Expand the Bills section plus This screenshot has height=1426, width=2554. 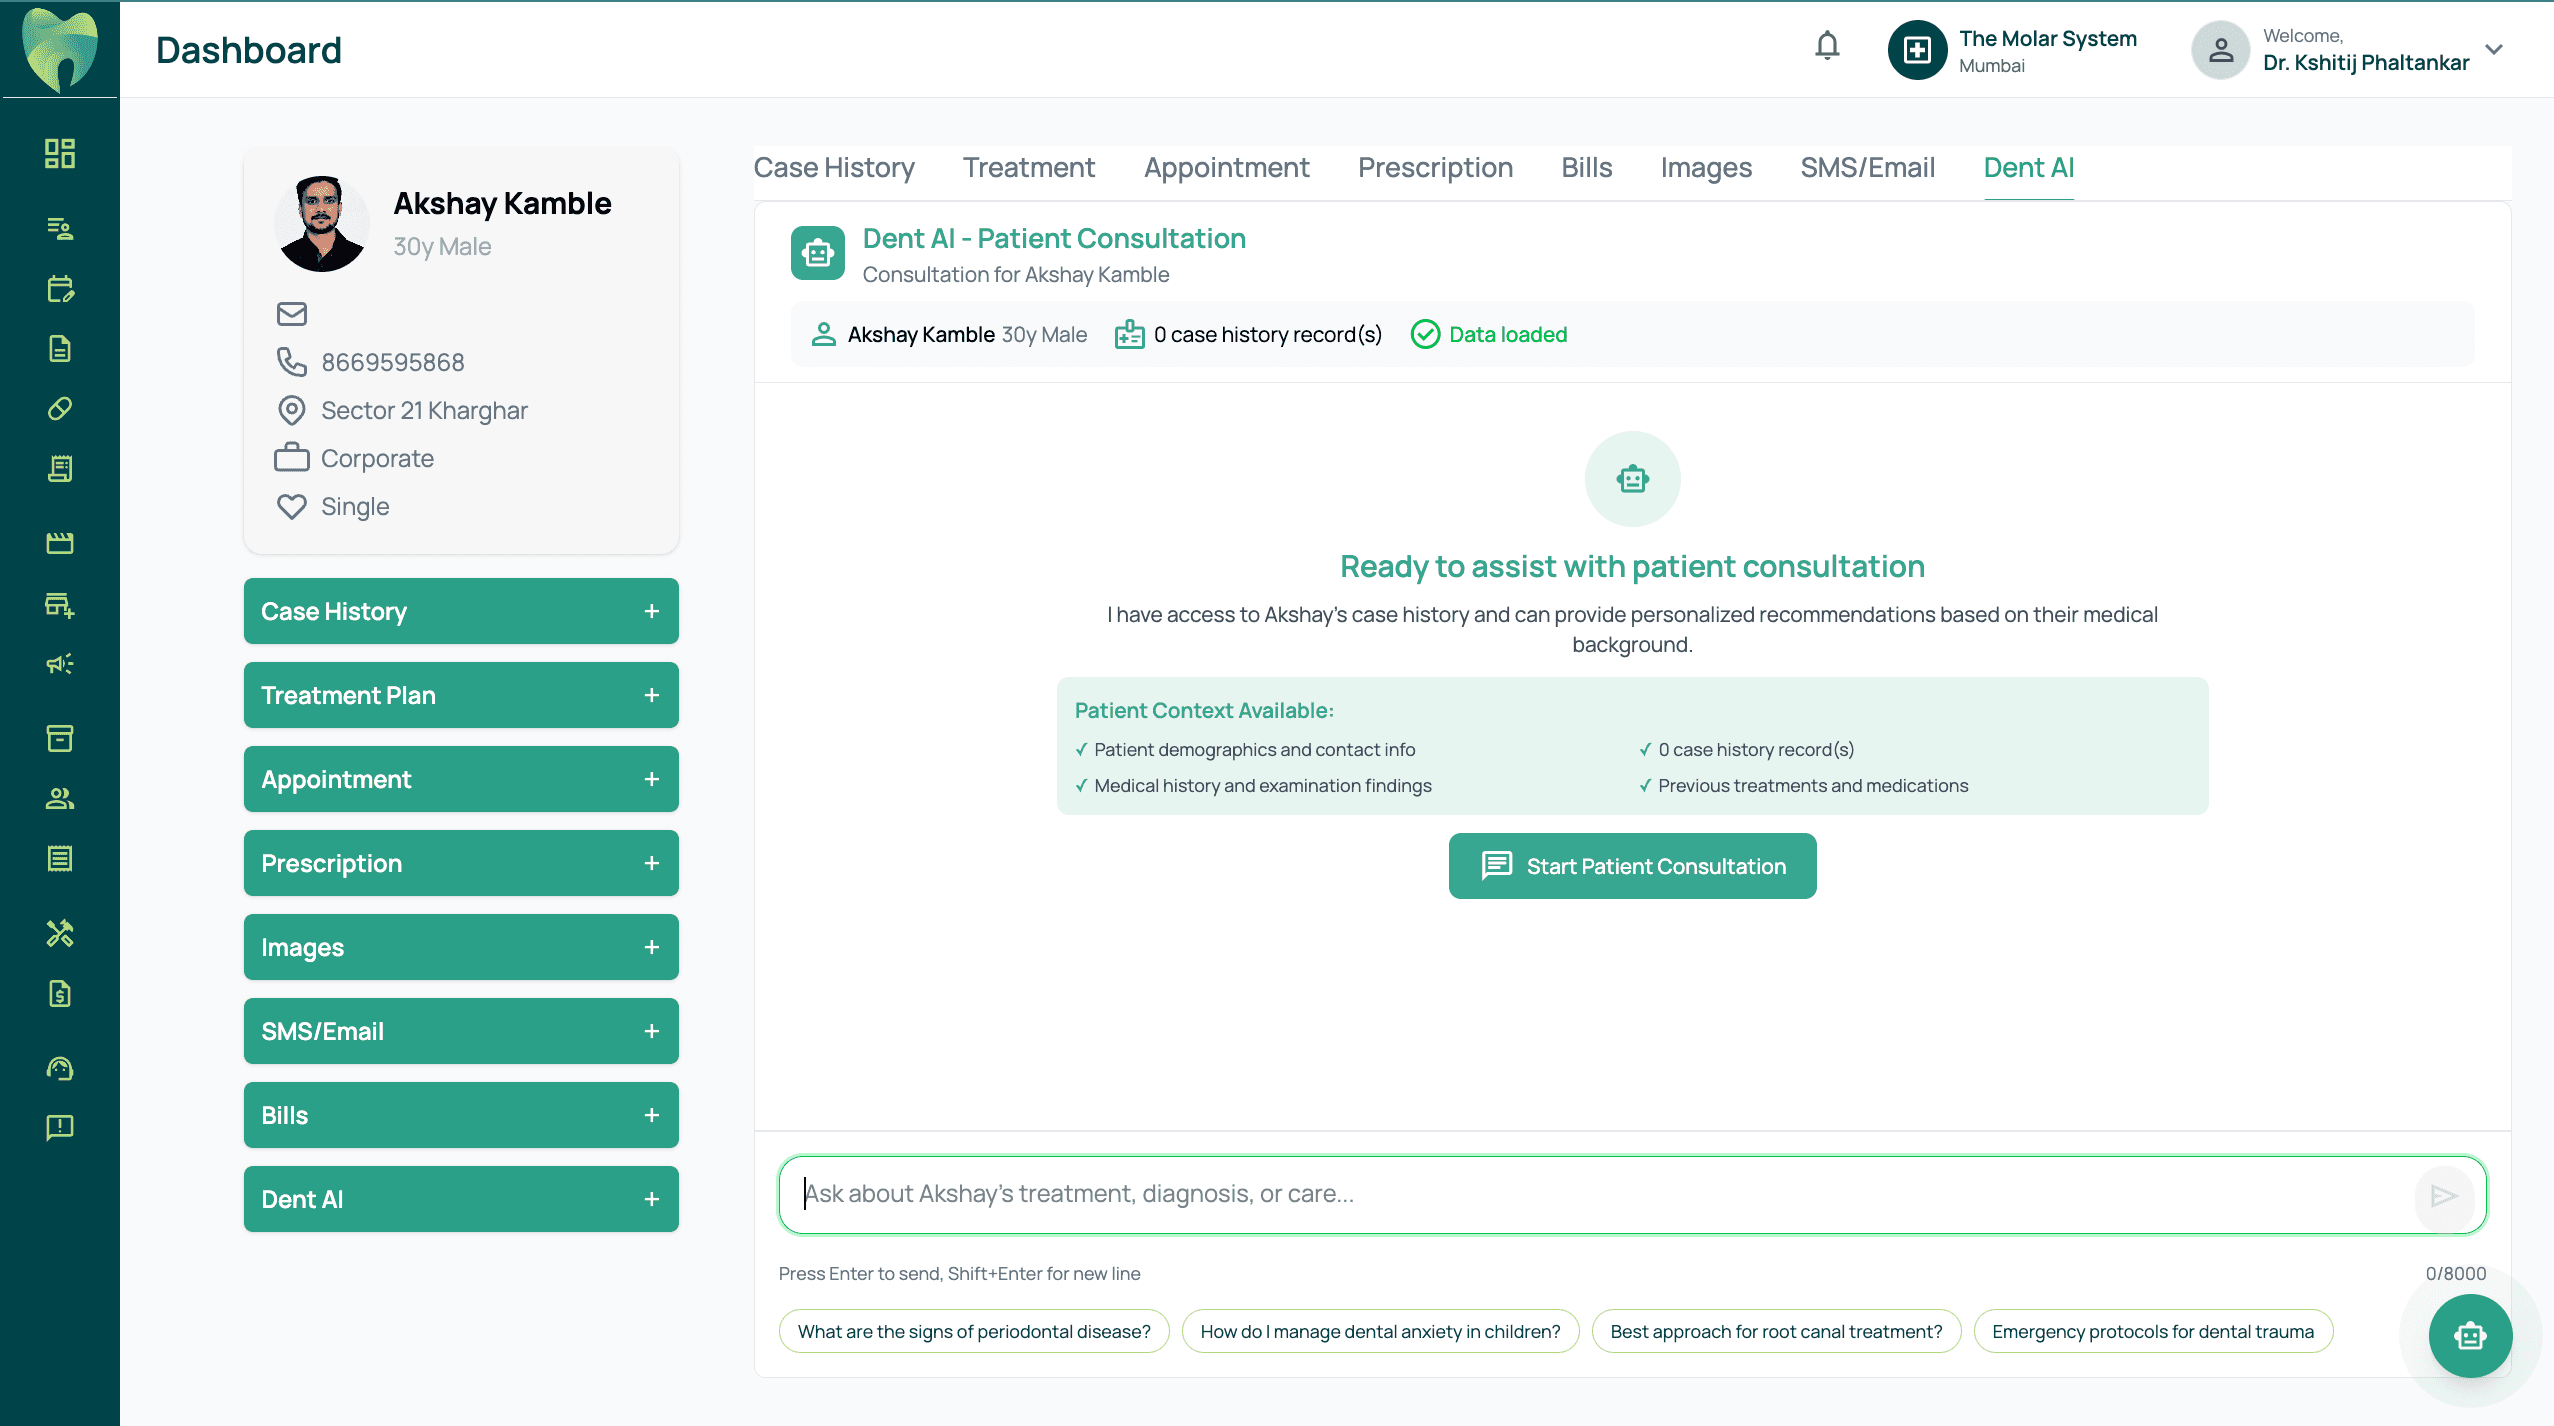coord(651,1115)
